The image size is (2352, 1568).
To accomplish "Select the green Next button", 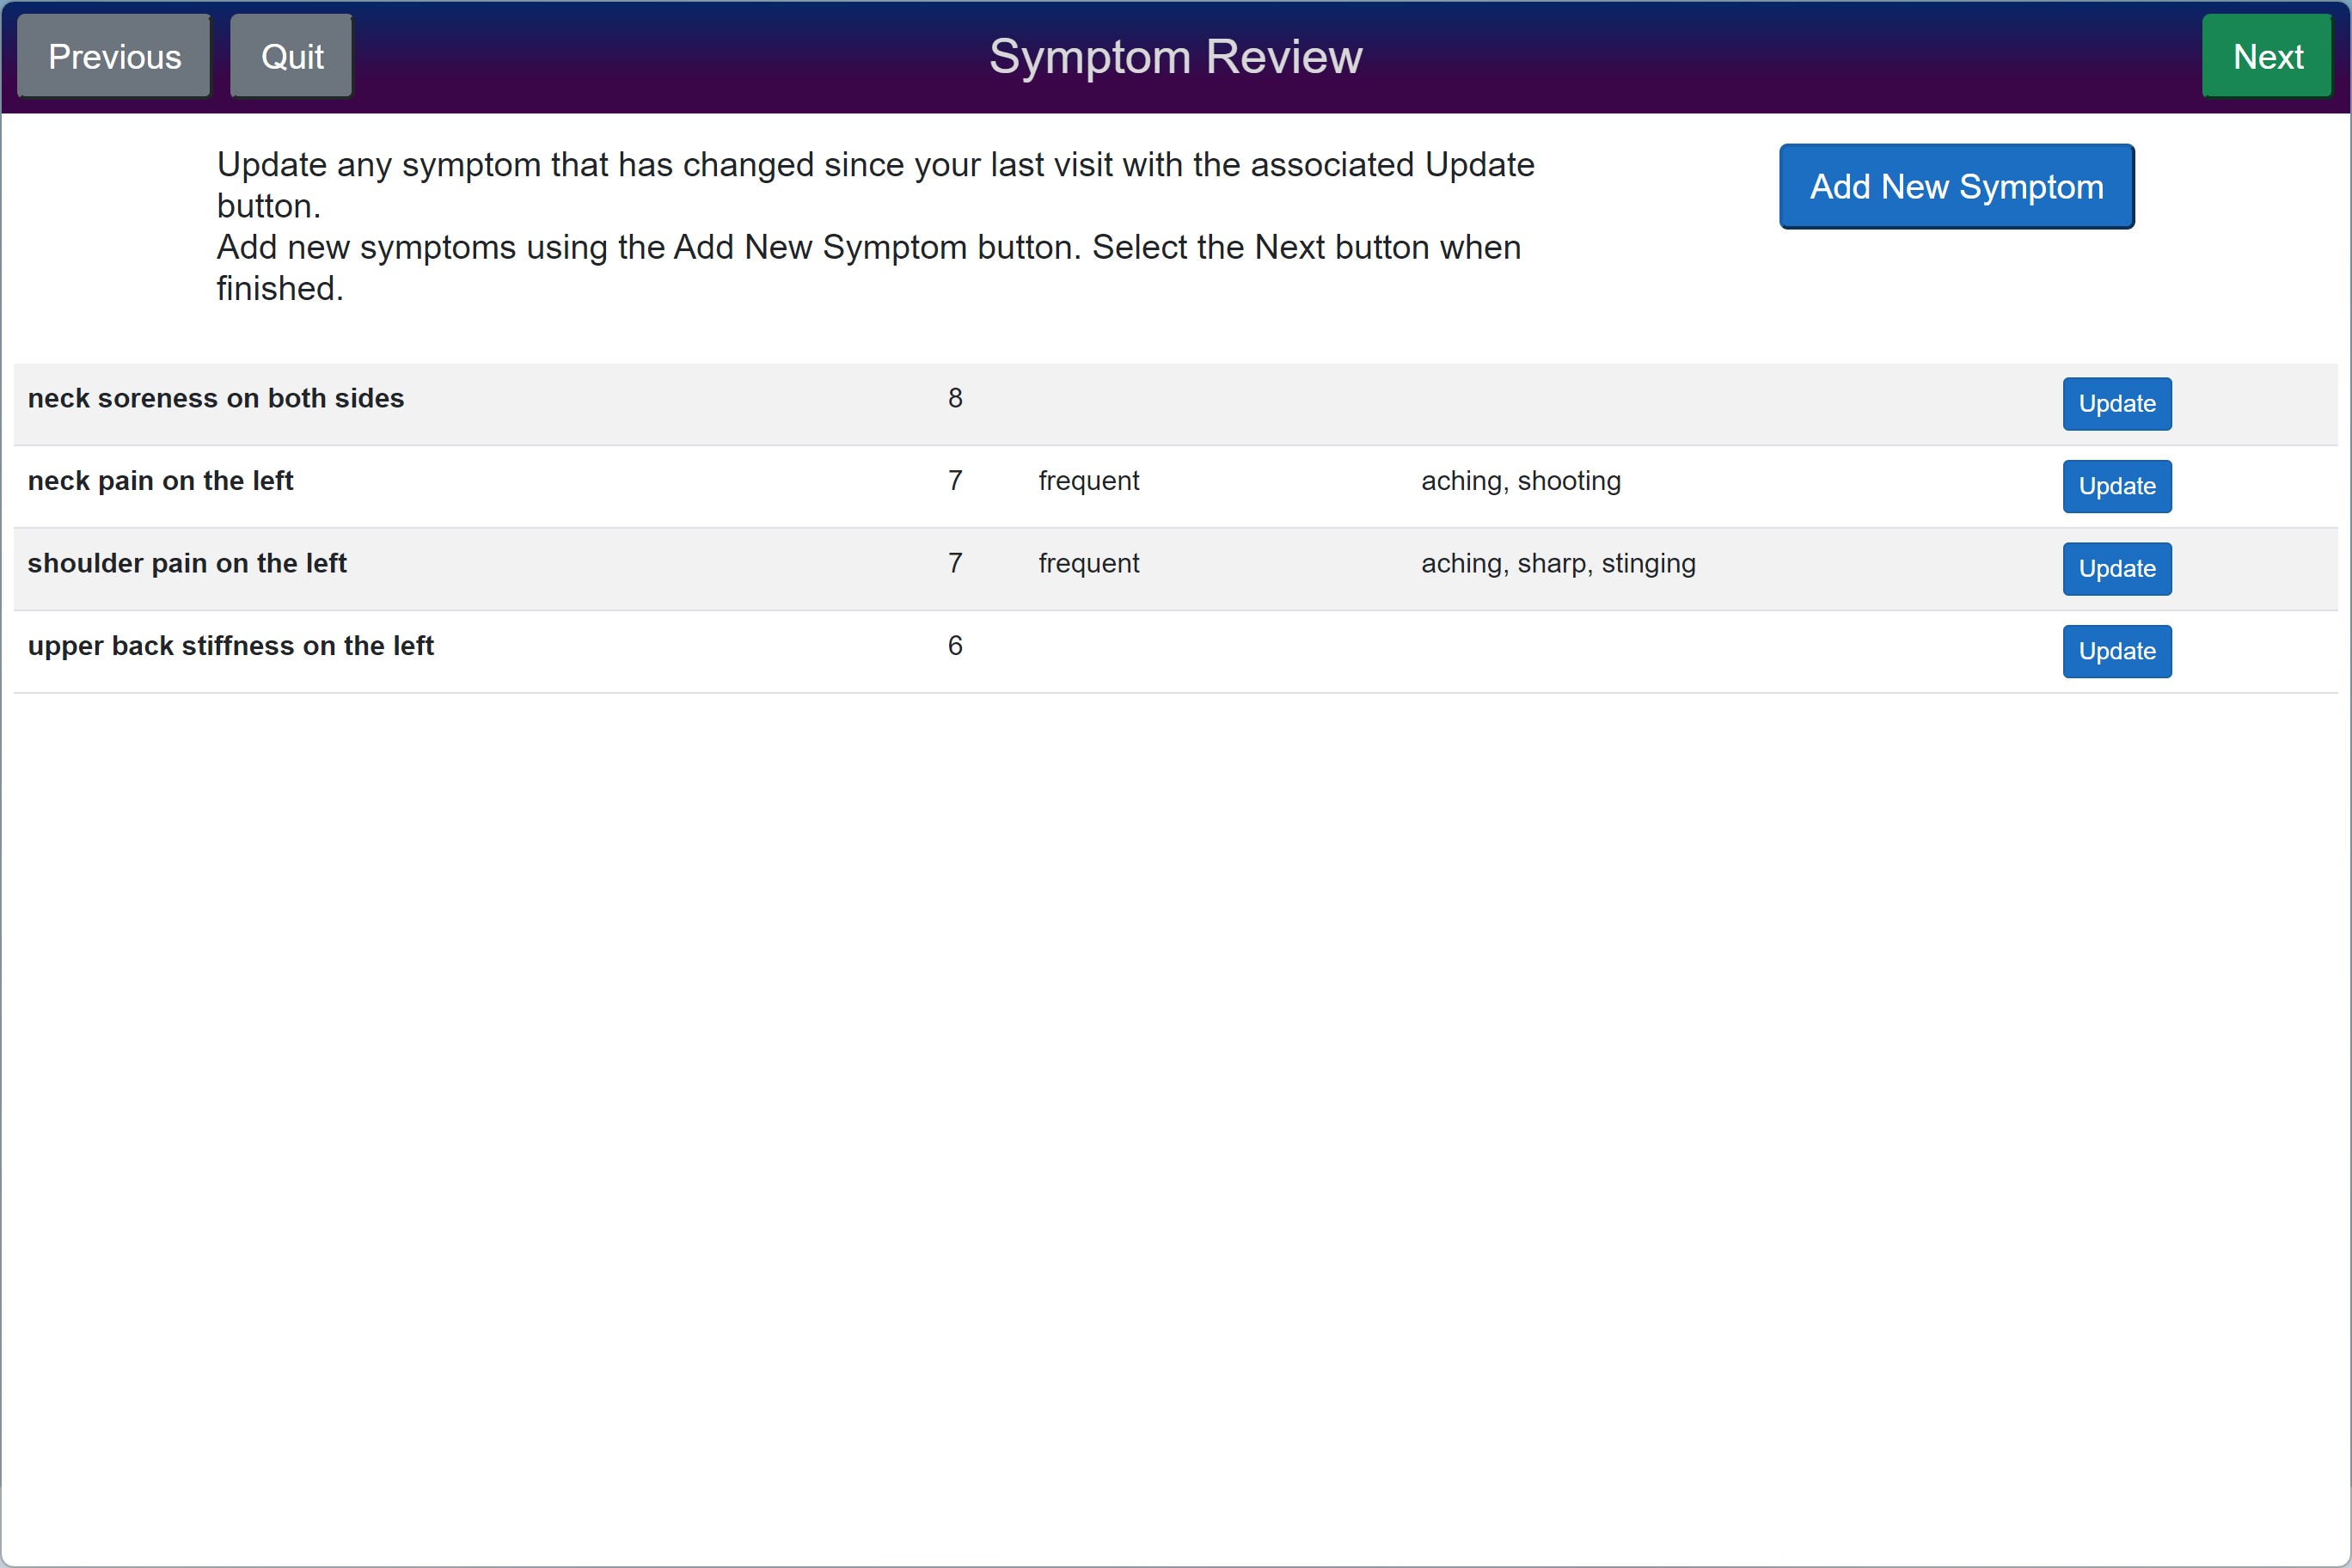I will pos(2266,56).
